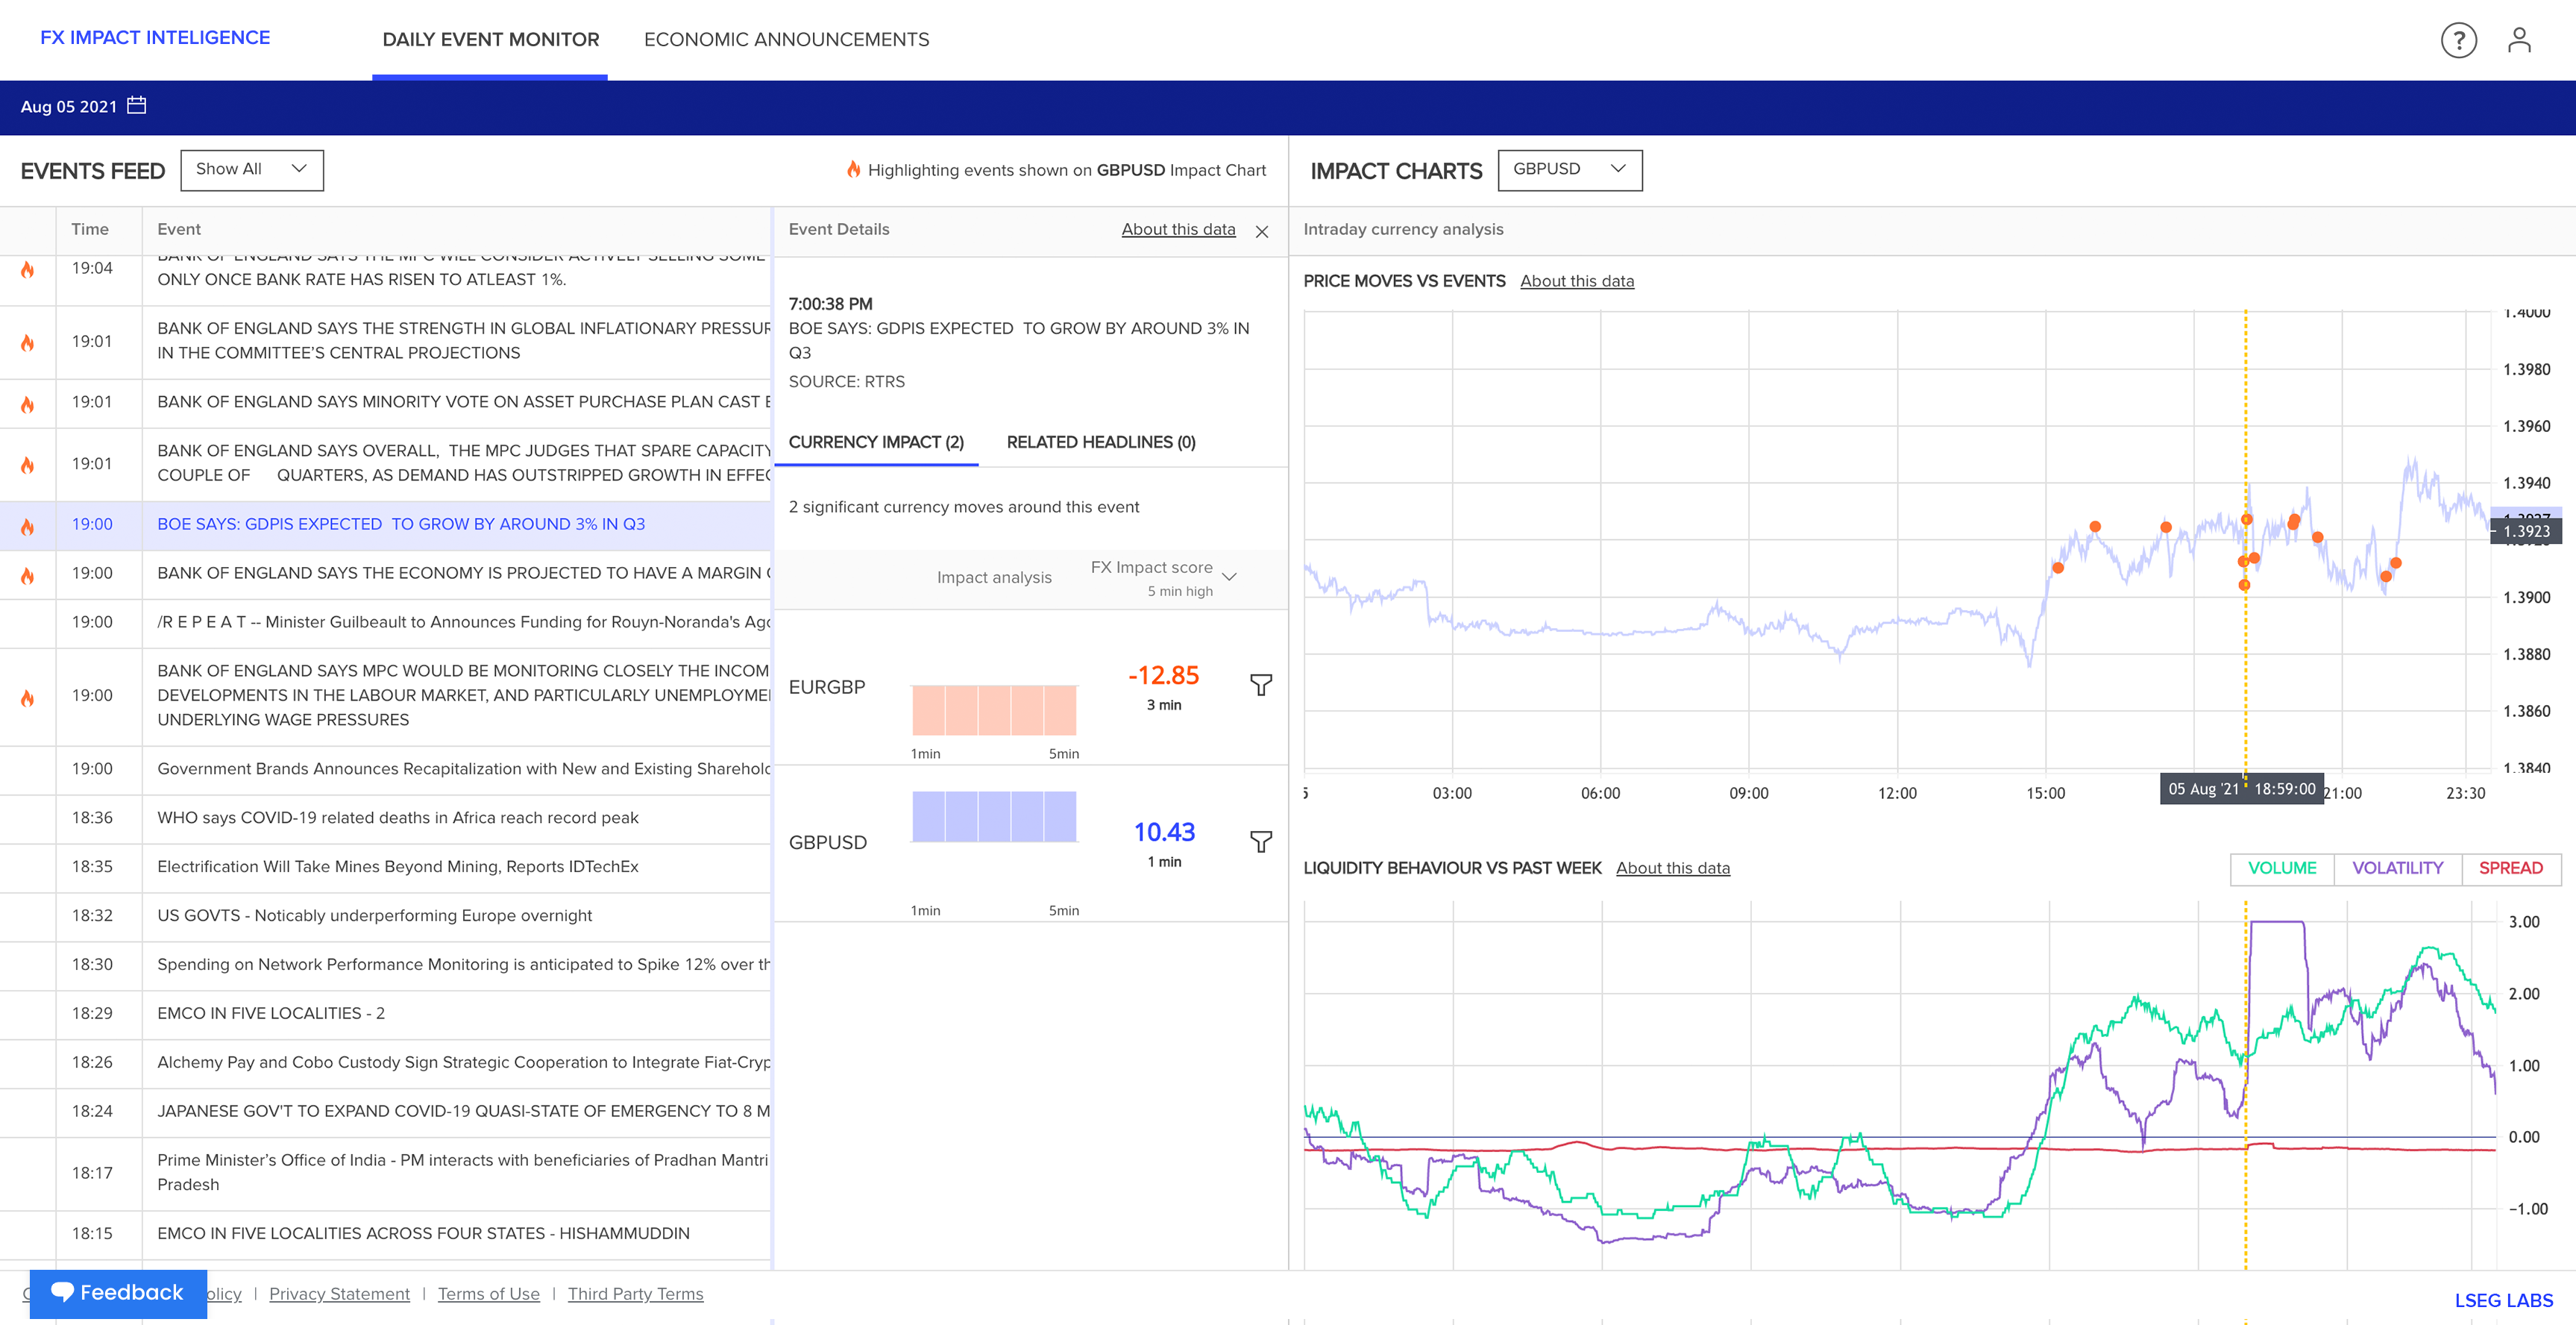Toggle the VOLATILITY liquidity series
This screenshot has width=2576, height=1325.
click(x=2397, y=868)
